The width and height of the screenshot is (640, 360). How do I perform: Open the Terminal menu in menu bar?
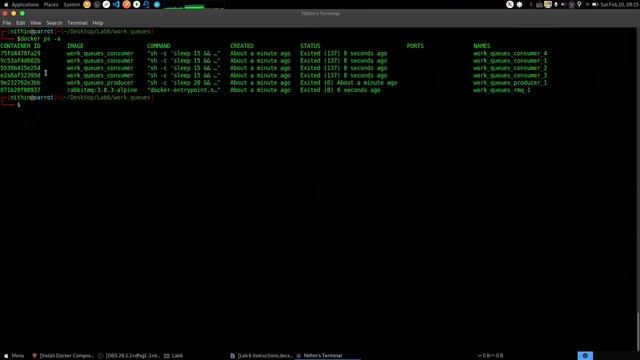[x=77, y=23]
